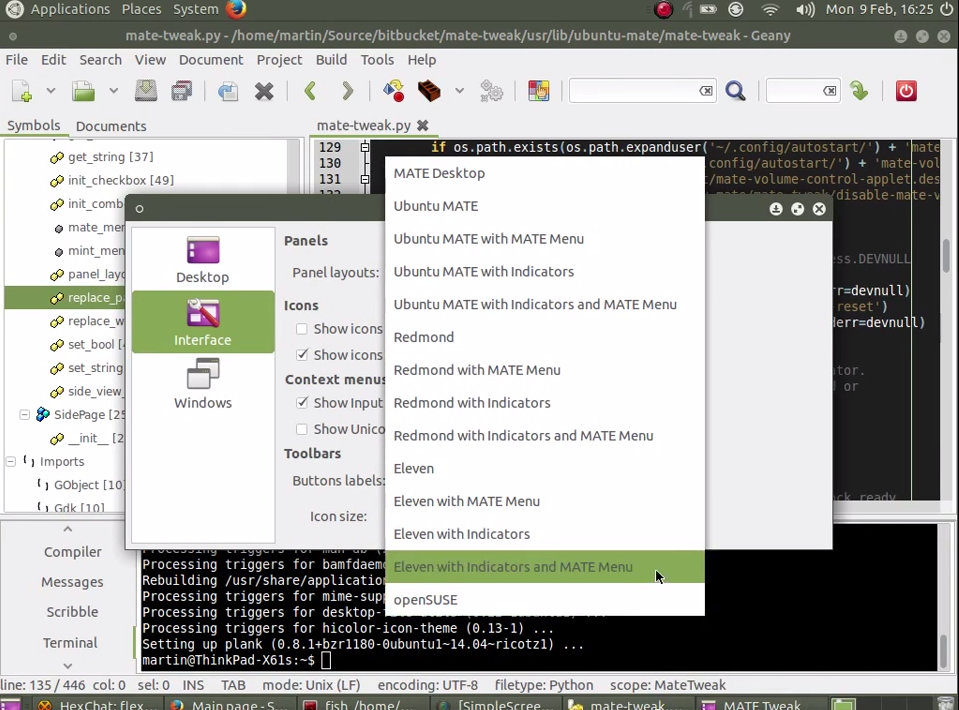The width and height of the screenshot is (959, 710).
Task: Click the Save all files icon
Action: [x=182, y=91]
